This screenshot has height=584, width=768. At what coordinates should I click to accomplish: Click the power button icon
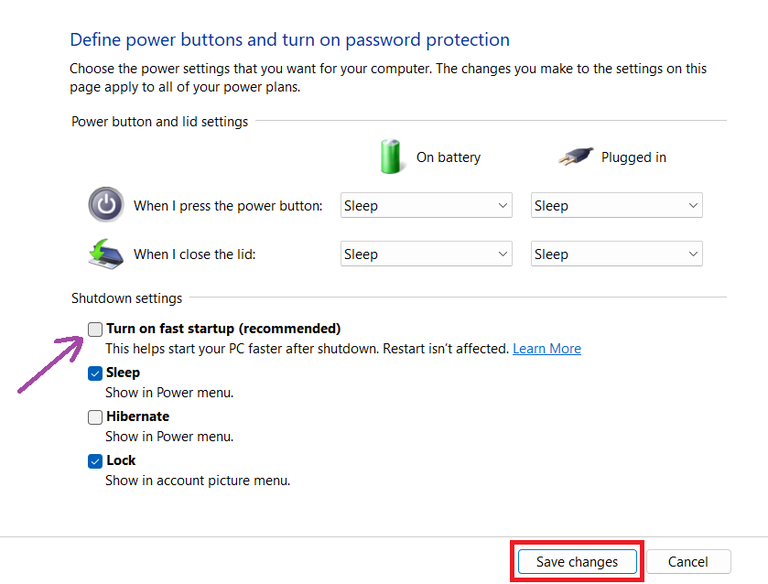[106, 205]
